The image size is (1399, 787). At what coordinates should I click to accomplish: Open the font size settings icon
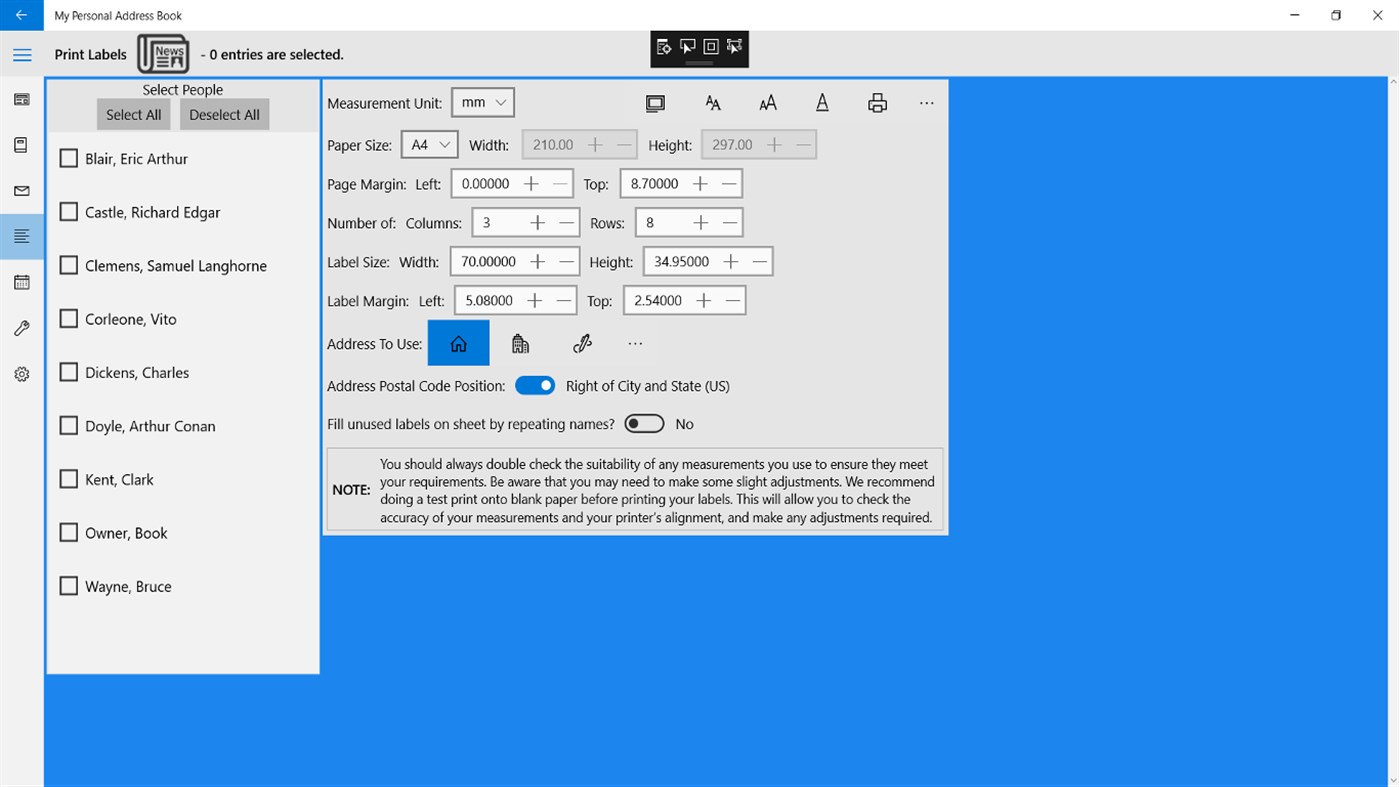point(767,102)
